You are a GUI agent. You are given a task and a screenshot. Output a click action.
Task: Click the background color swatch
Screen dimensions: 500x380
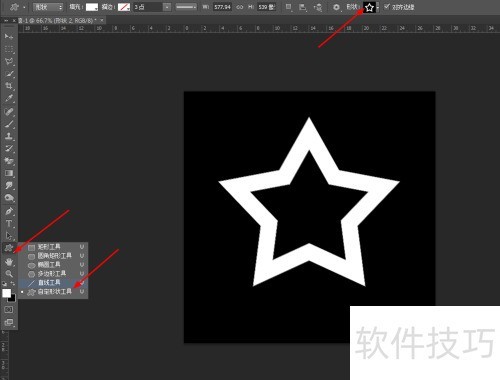pos(13,298)
